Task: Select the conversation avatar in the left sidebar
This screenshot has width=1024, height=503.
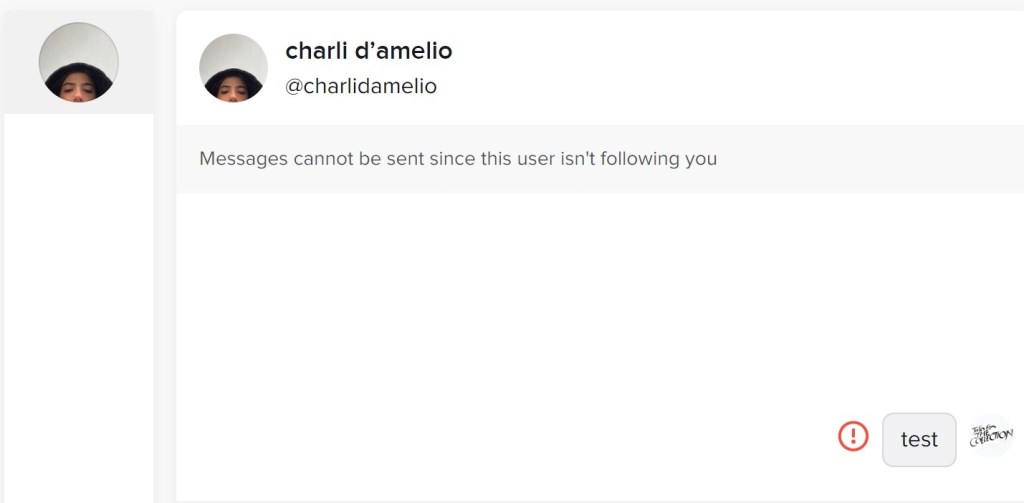Action: (78, 62)
